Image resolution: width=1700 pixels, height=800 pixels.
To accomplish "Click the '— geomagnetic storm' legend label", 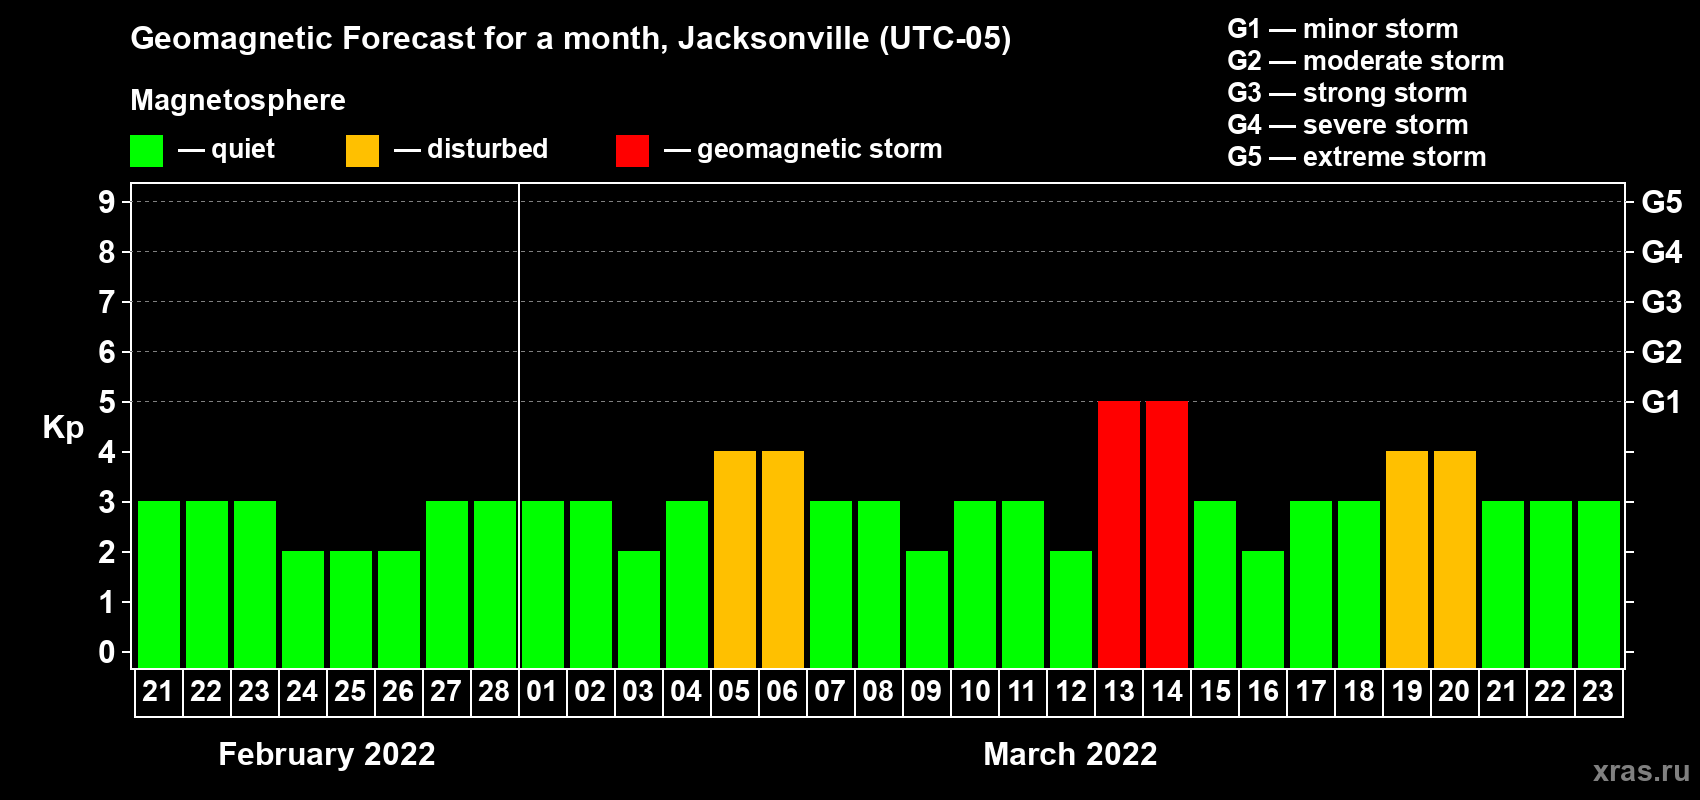I will click(803, 149).
